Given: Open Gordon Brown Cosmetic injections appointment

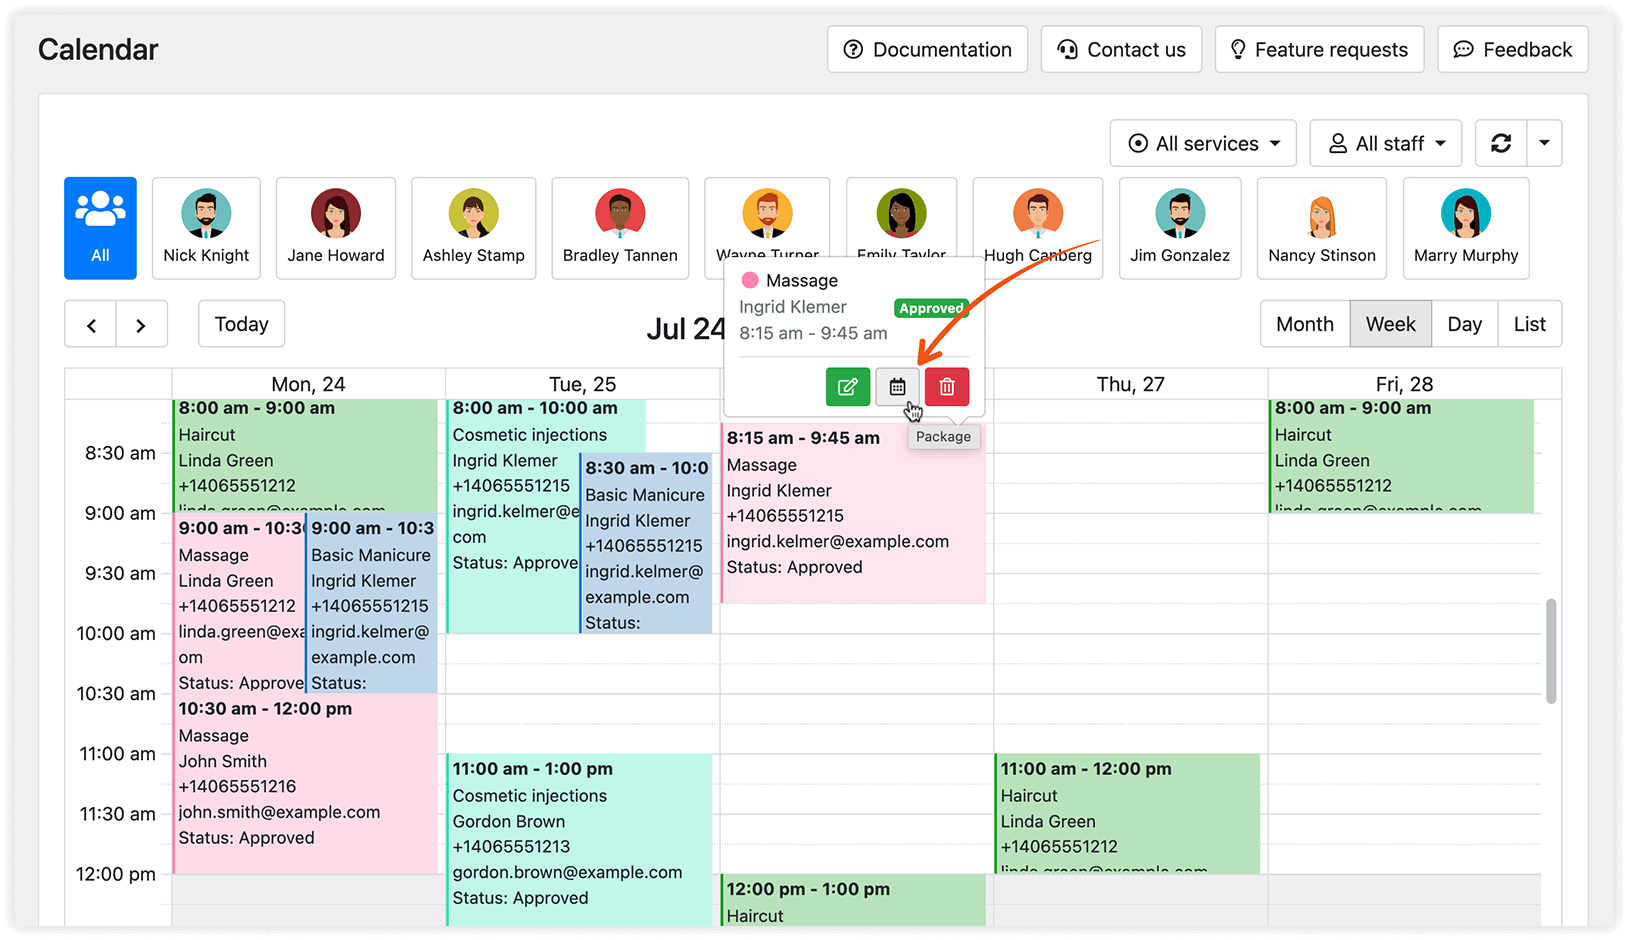Looking at the screenshot, I should (x=579, y=840).
